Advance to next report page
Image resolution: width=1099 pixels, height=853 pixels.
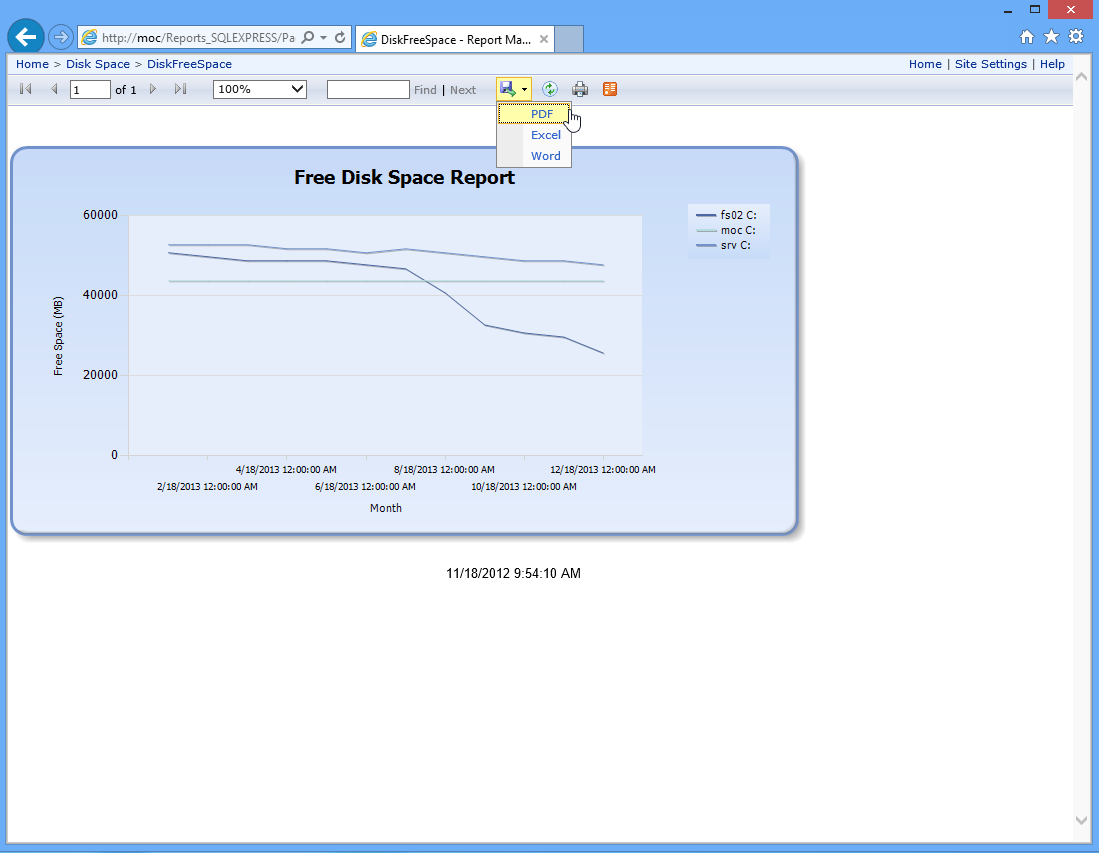tap(153, 89)
